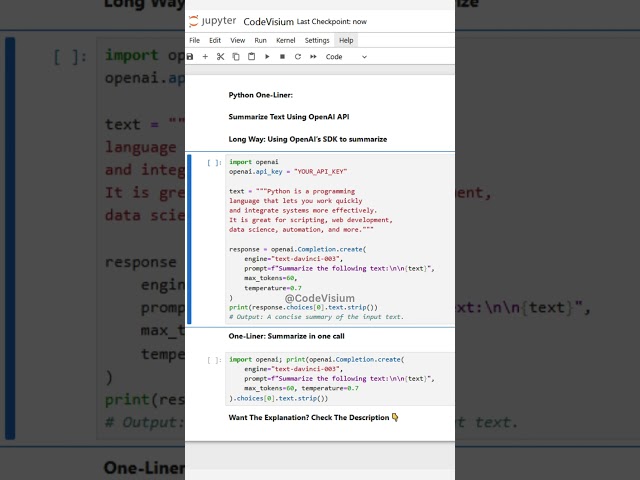This screenshot has height=480, width=640.
Task: Paste cell from clipboard
Action: 251,57
